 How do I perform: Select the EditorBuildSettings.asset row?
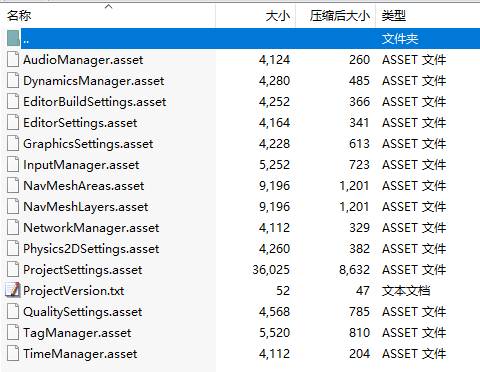[240, 102]
